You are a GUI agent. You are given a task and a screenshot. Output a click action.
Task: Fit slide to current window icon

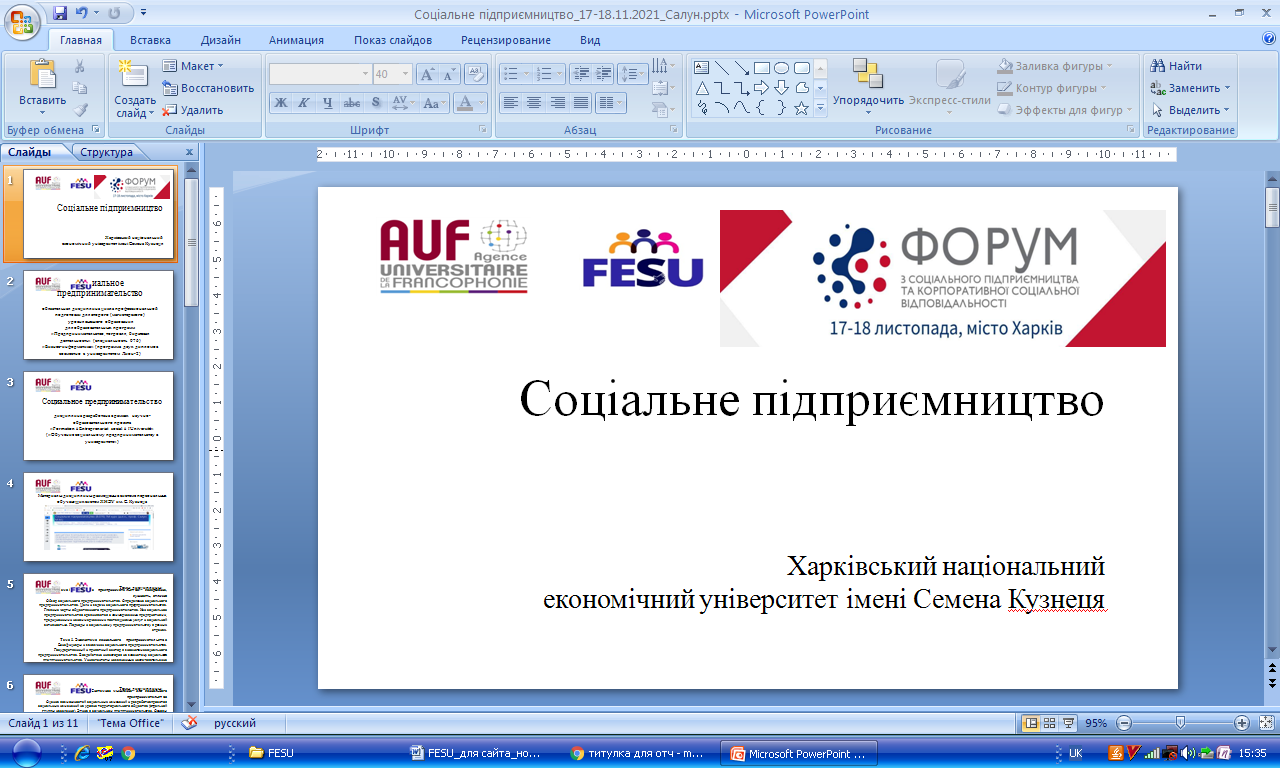point(1265,722)
